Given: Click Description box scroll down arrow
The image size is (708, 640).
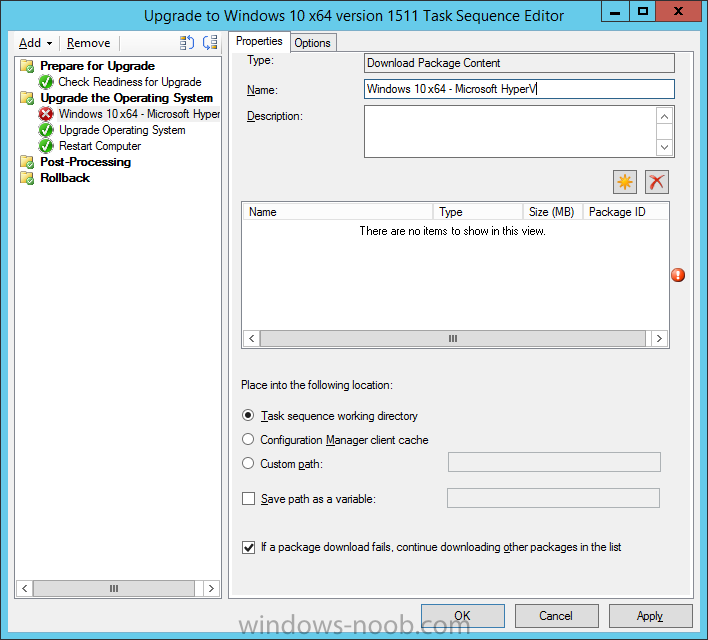Looking at the screenshot, I should click(664, 147).
